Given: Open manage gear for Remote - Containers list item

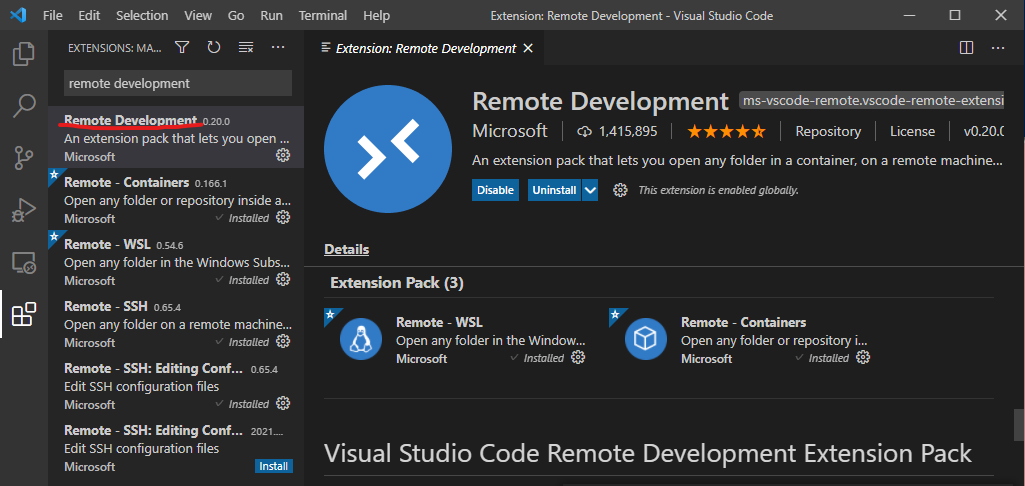Looking at the screenshot, I should 283,217.
